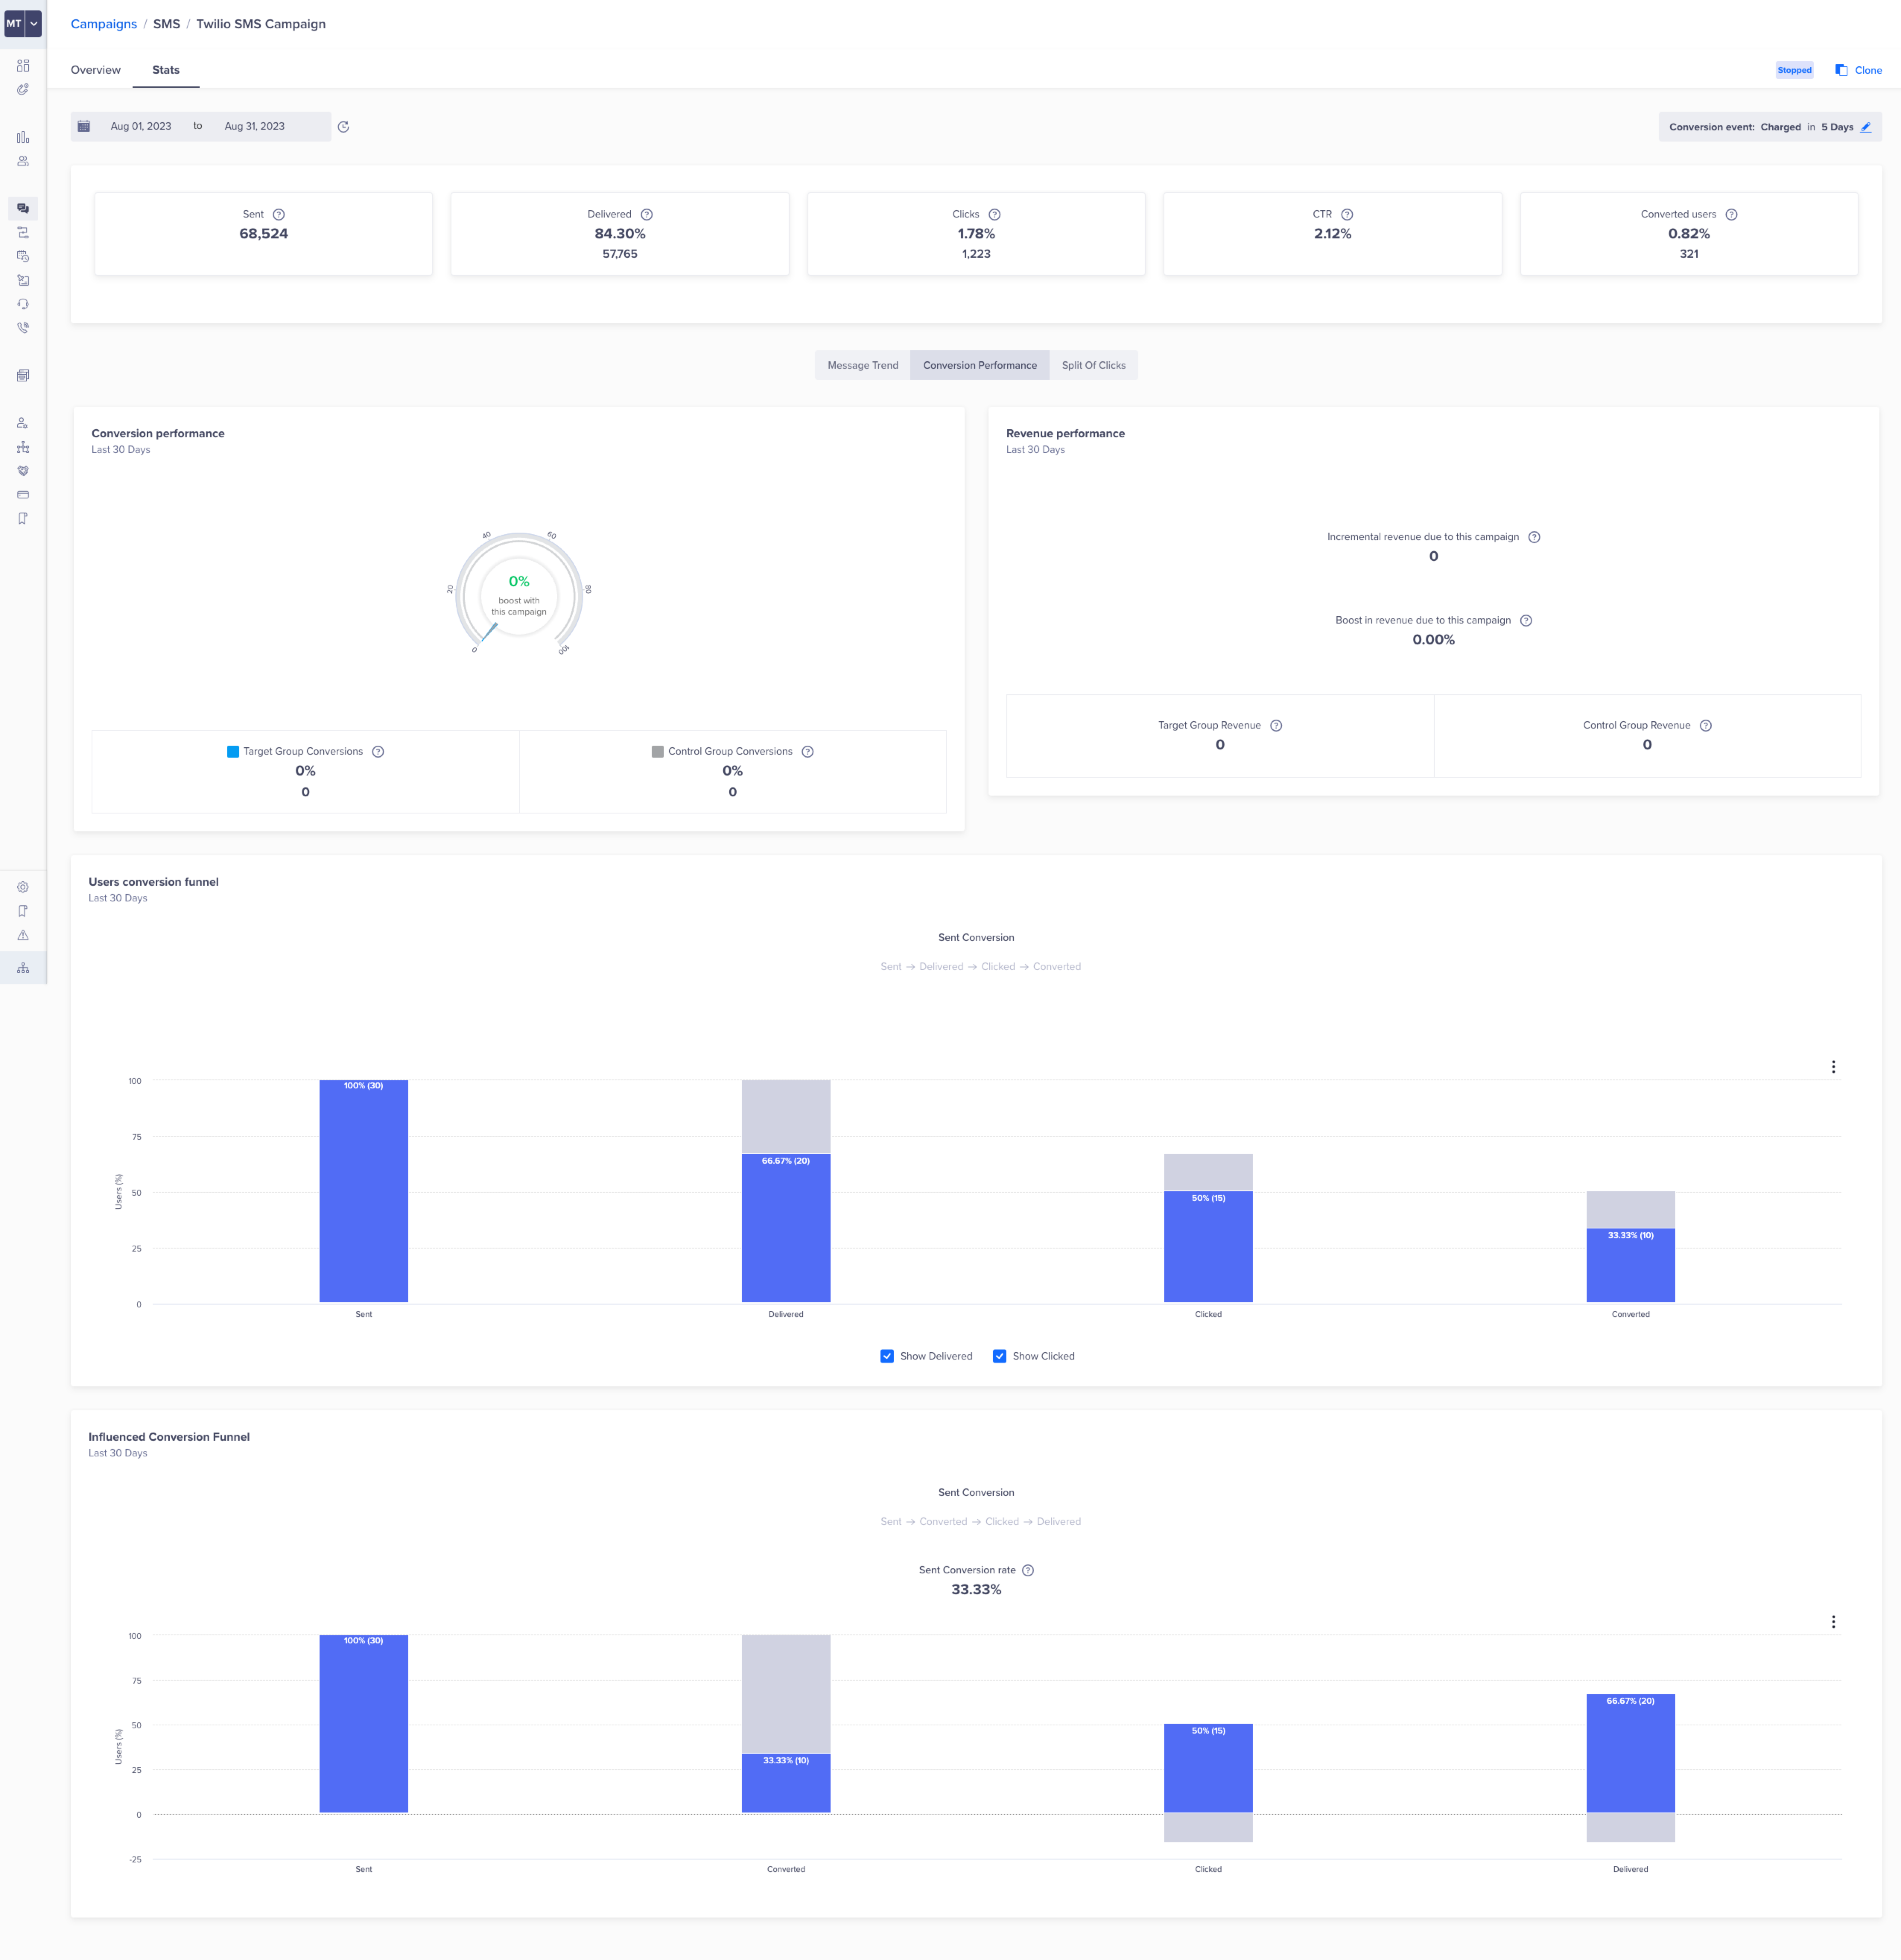This screenshot has height=1960, width=1901.
Task: Open the journeys flow sidebar icon
Action: point(23,233)
